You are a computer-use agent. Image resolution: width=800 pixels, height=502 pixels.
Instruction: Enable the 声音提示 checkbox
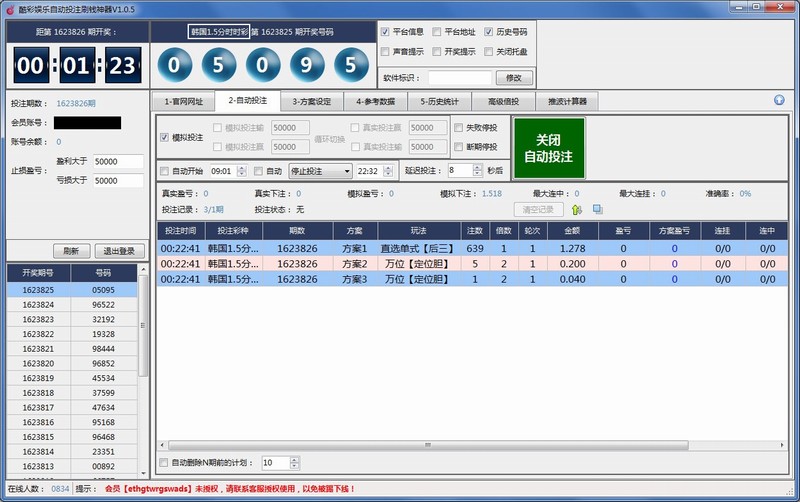pos(385,52)
